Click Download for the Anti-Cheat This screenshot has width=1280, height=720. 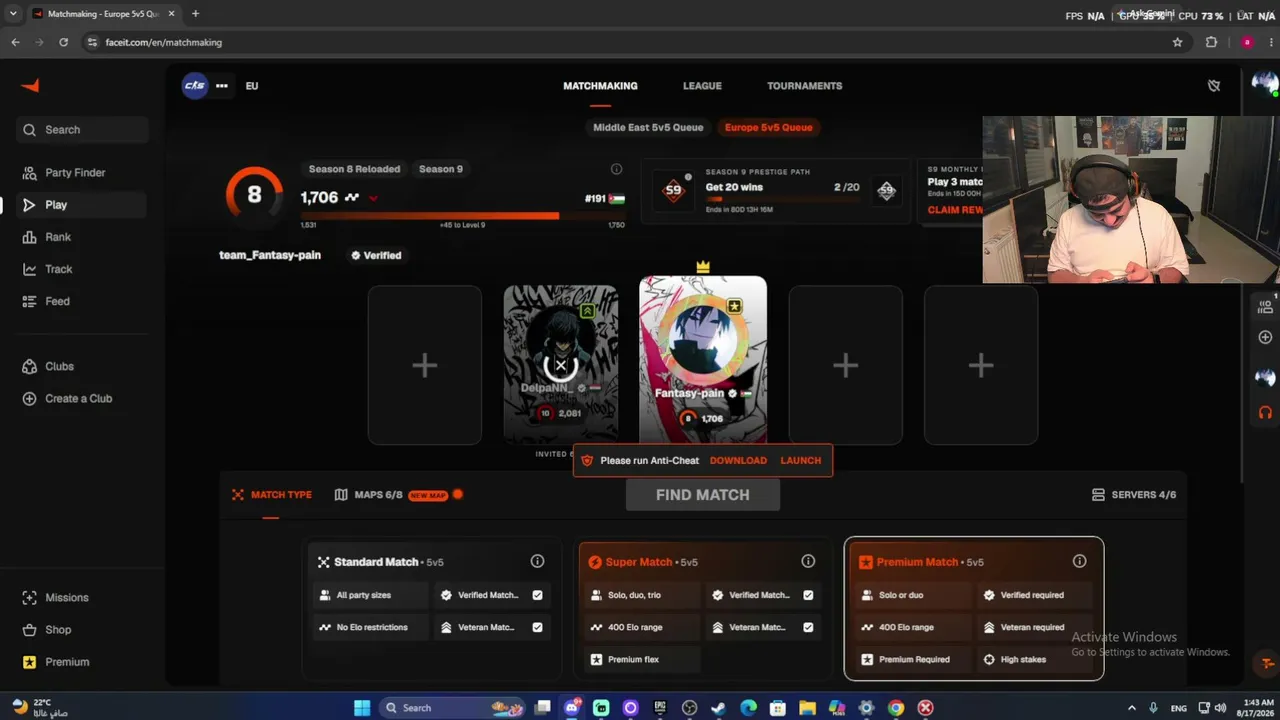738,461
